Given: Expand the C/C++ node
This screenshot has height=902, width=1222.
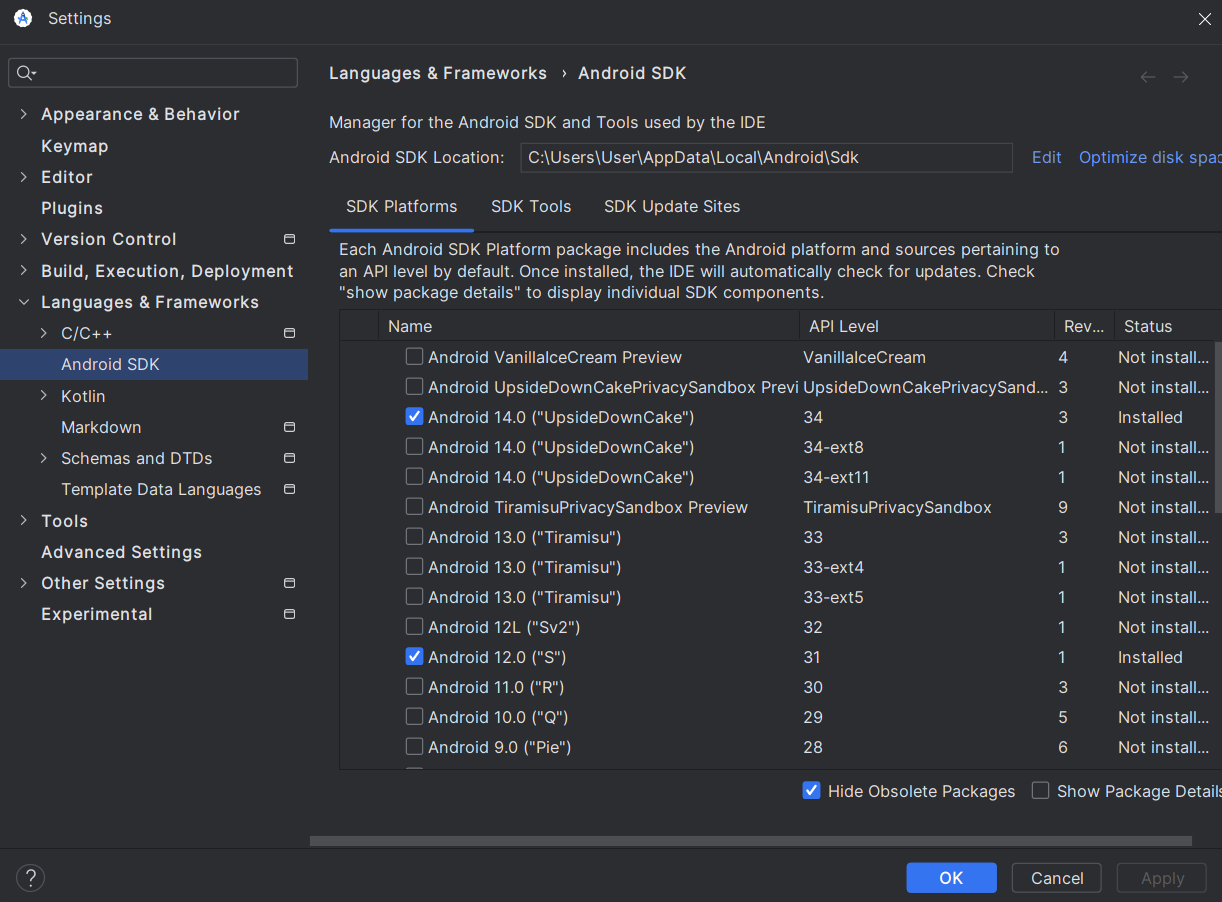Looking at the screenshot, I should click(x=44, y=333).
